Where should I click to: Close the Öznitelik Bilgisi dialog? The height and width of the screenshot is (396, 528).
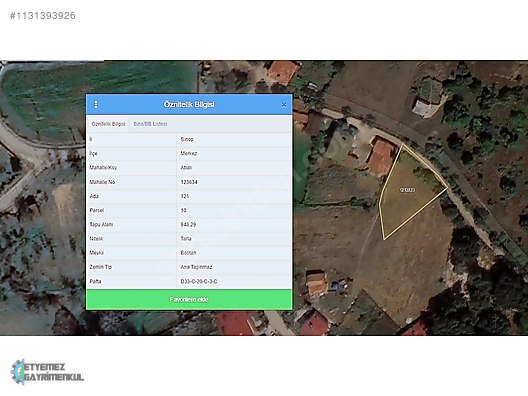[284, 105]
